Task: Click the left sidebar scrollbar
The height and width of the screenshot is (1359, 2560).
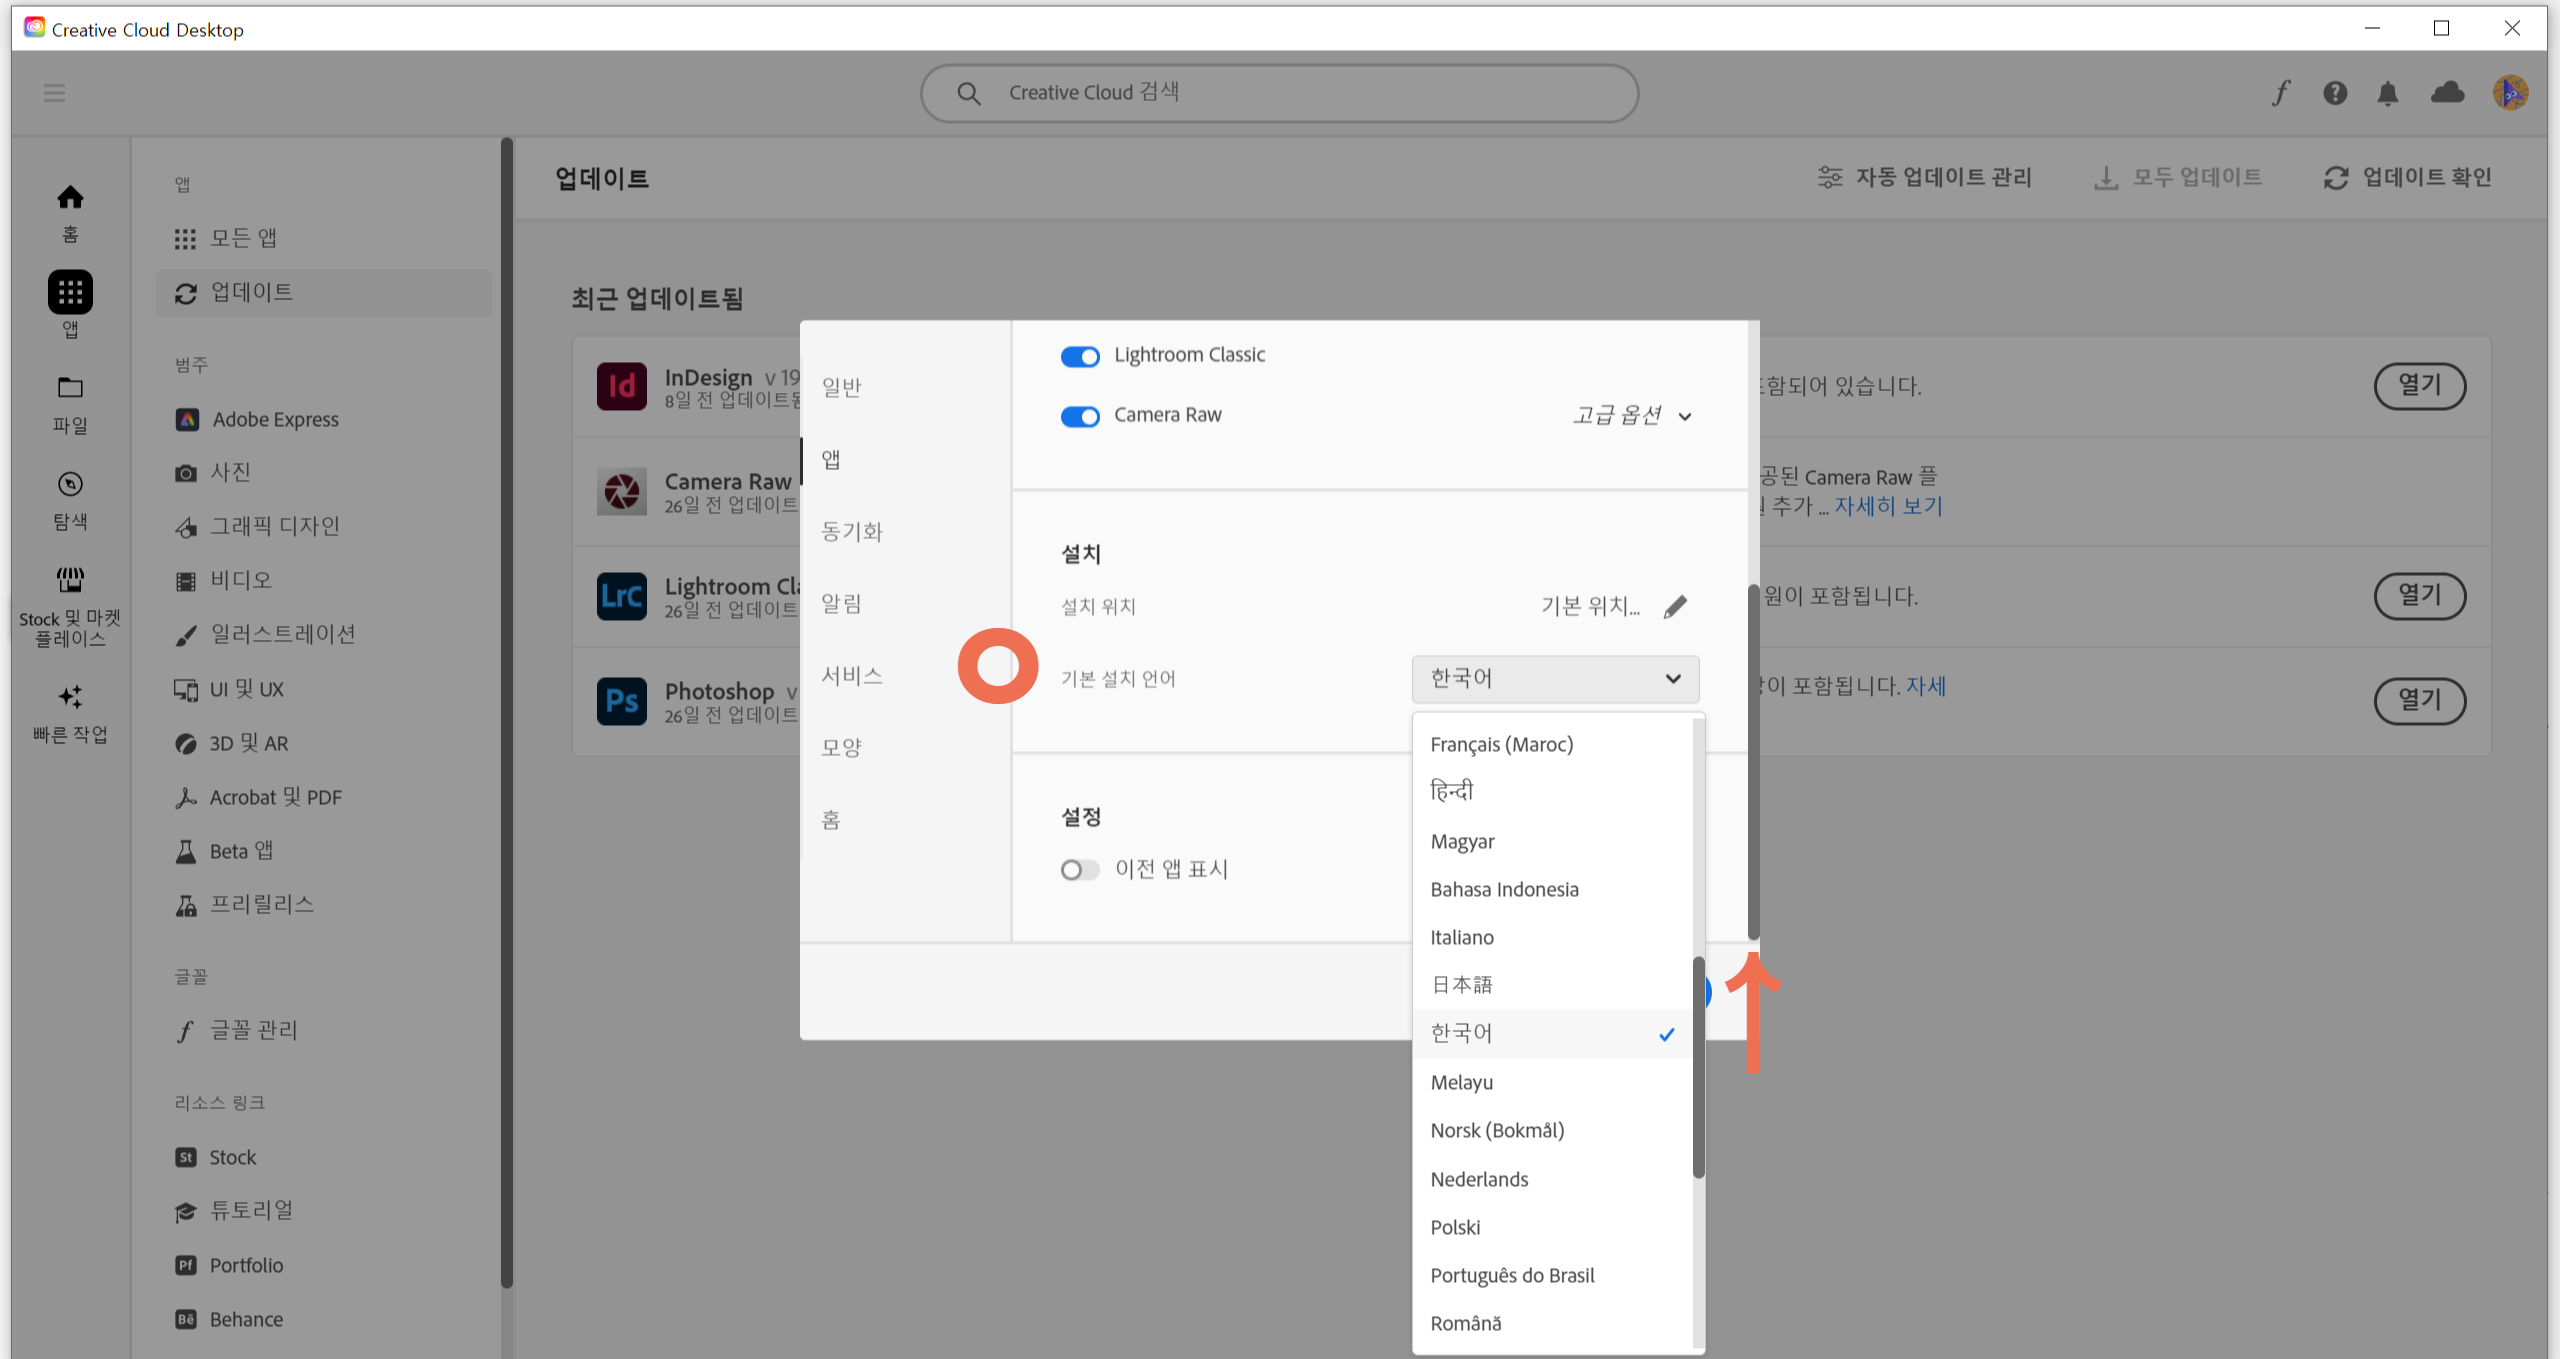Action: pos(507,712)
